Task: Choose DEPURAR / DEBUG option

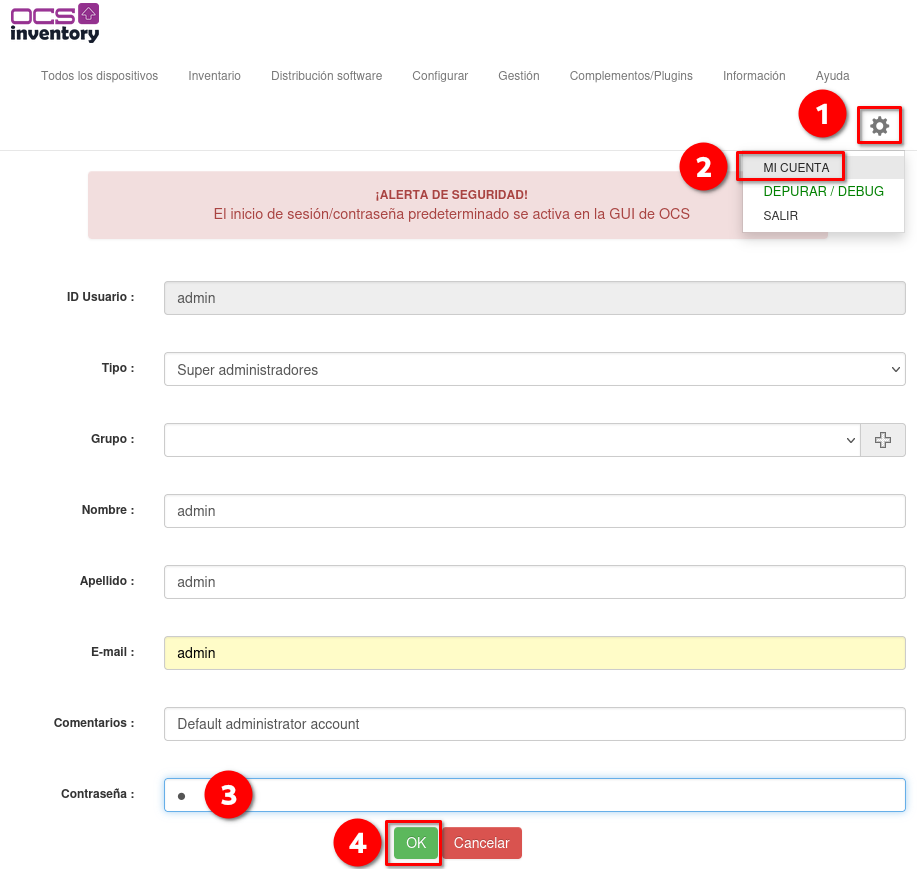Action: pos(823,191)
